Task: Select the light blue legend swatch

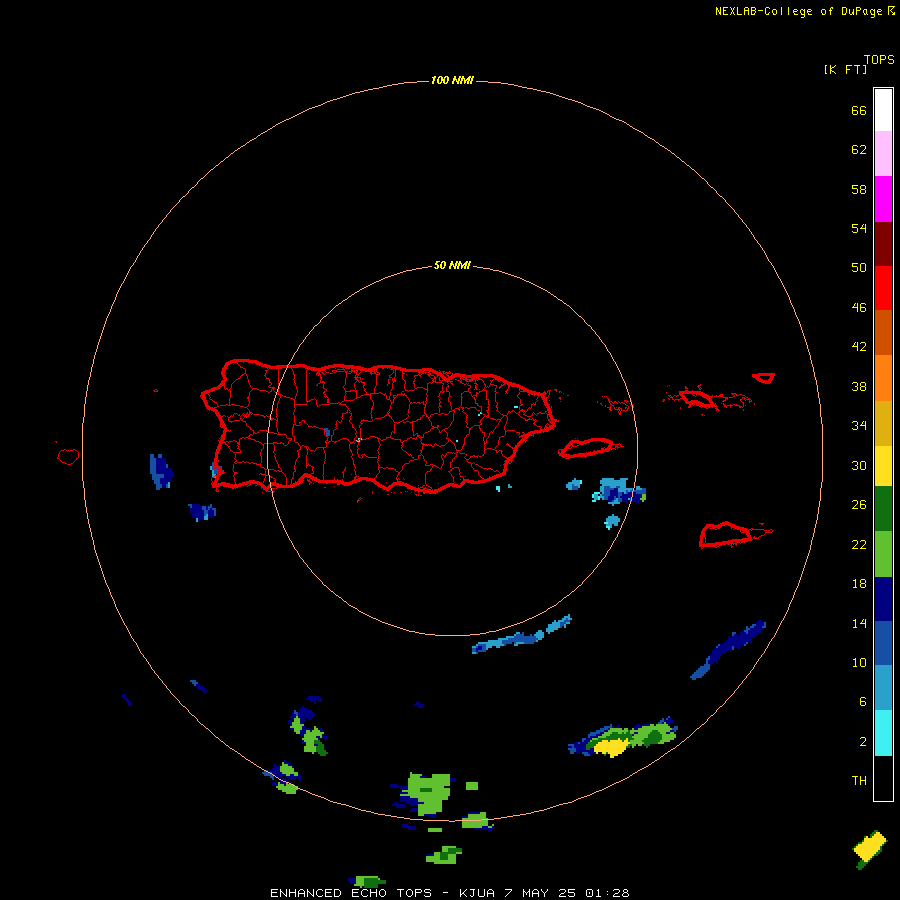Action: coord(883,688)
